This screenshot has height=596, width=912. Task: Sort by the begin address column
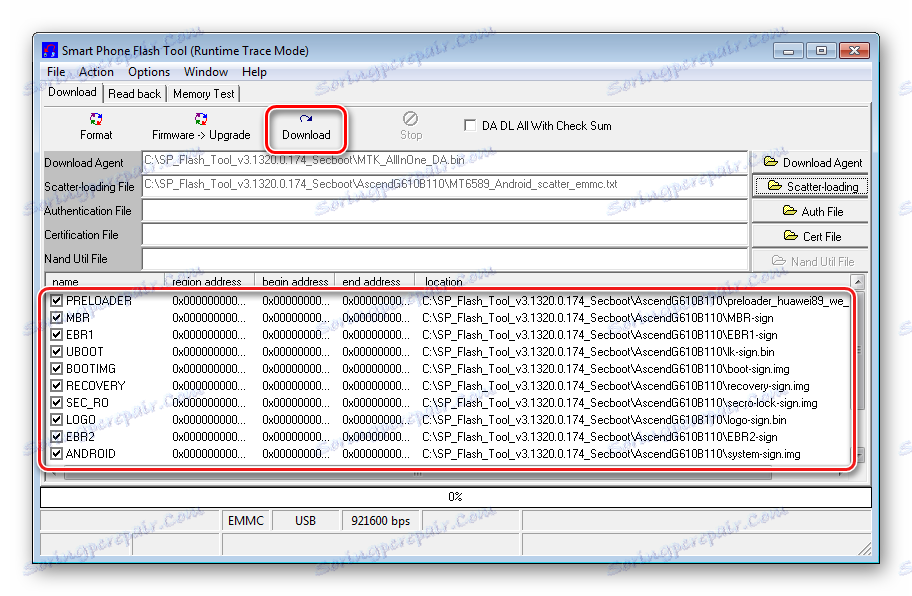(295, 281)
